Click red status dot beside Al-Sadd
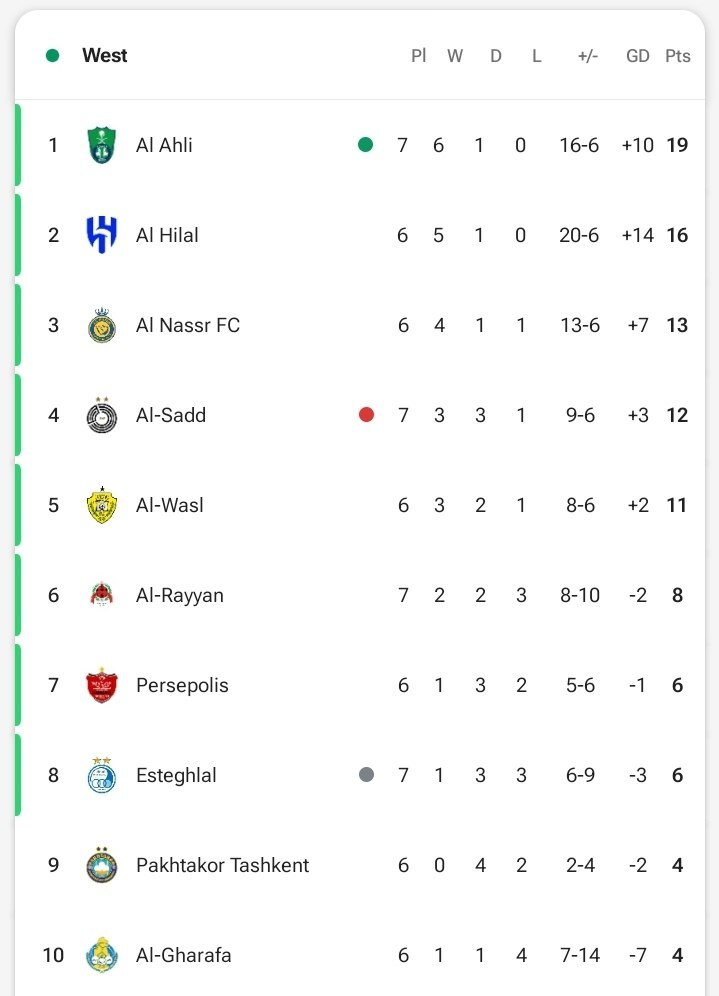719x996 pixels. click(366, 415)
